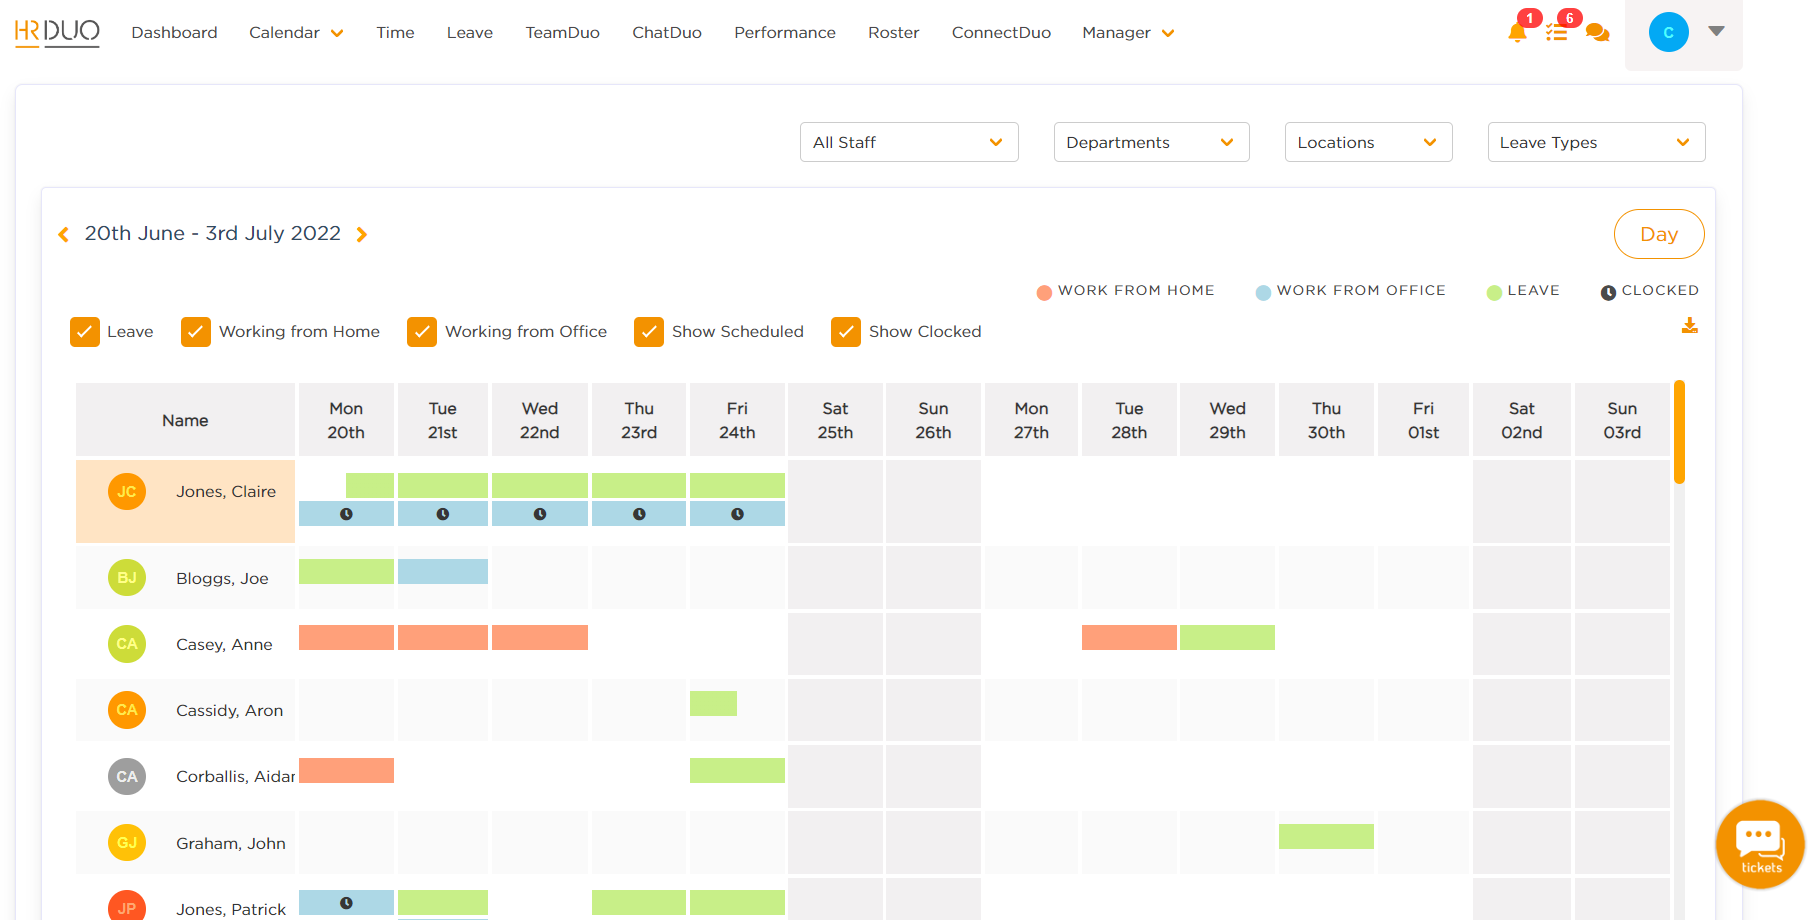Click Claire Jones clocked icon on Monday 20th
This screenshot has width=1813, height=920.
(346, 514)
